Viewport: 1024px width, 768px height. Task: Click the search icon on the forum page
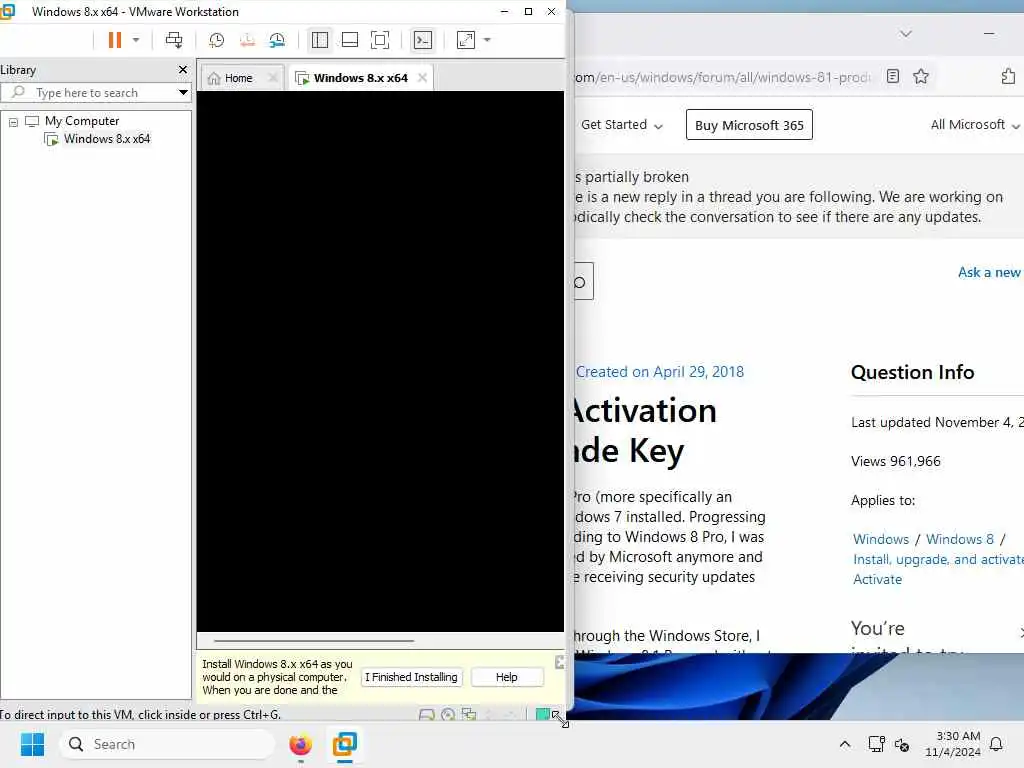(x=580, y=281)
